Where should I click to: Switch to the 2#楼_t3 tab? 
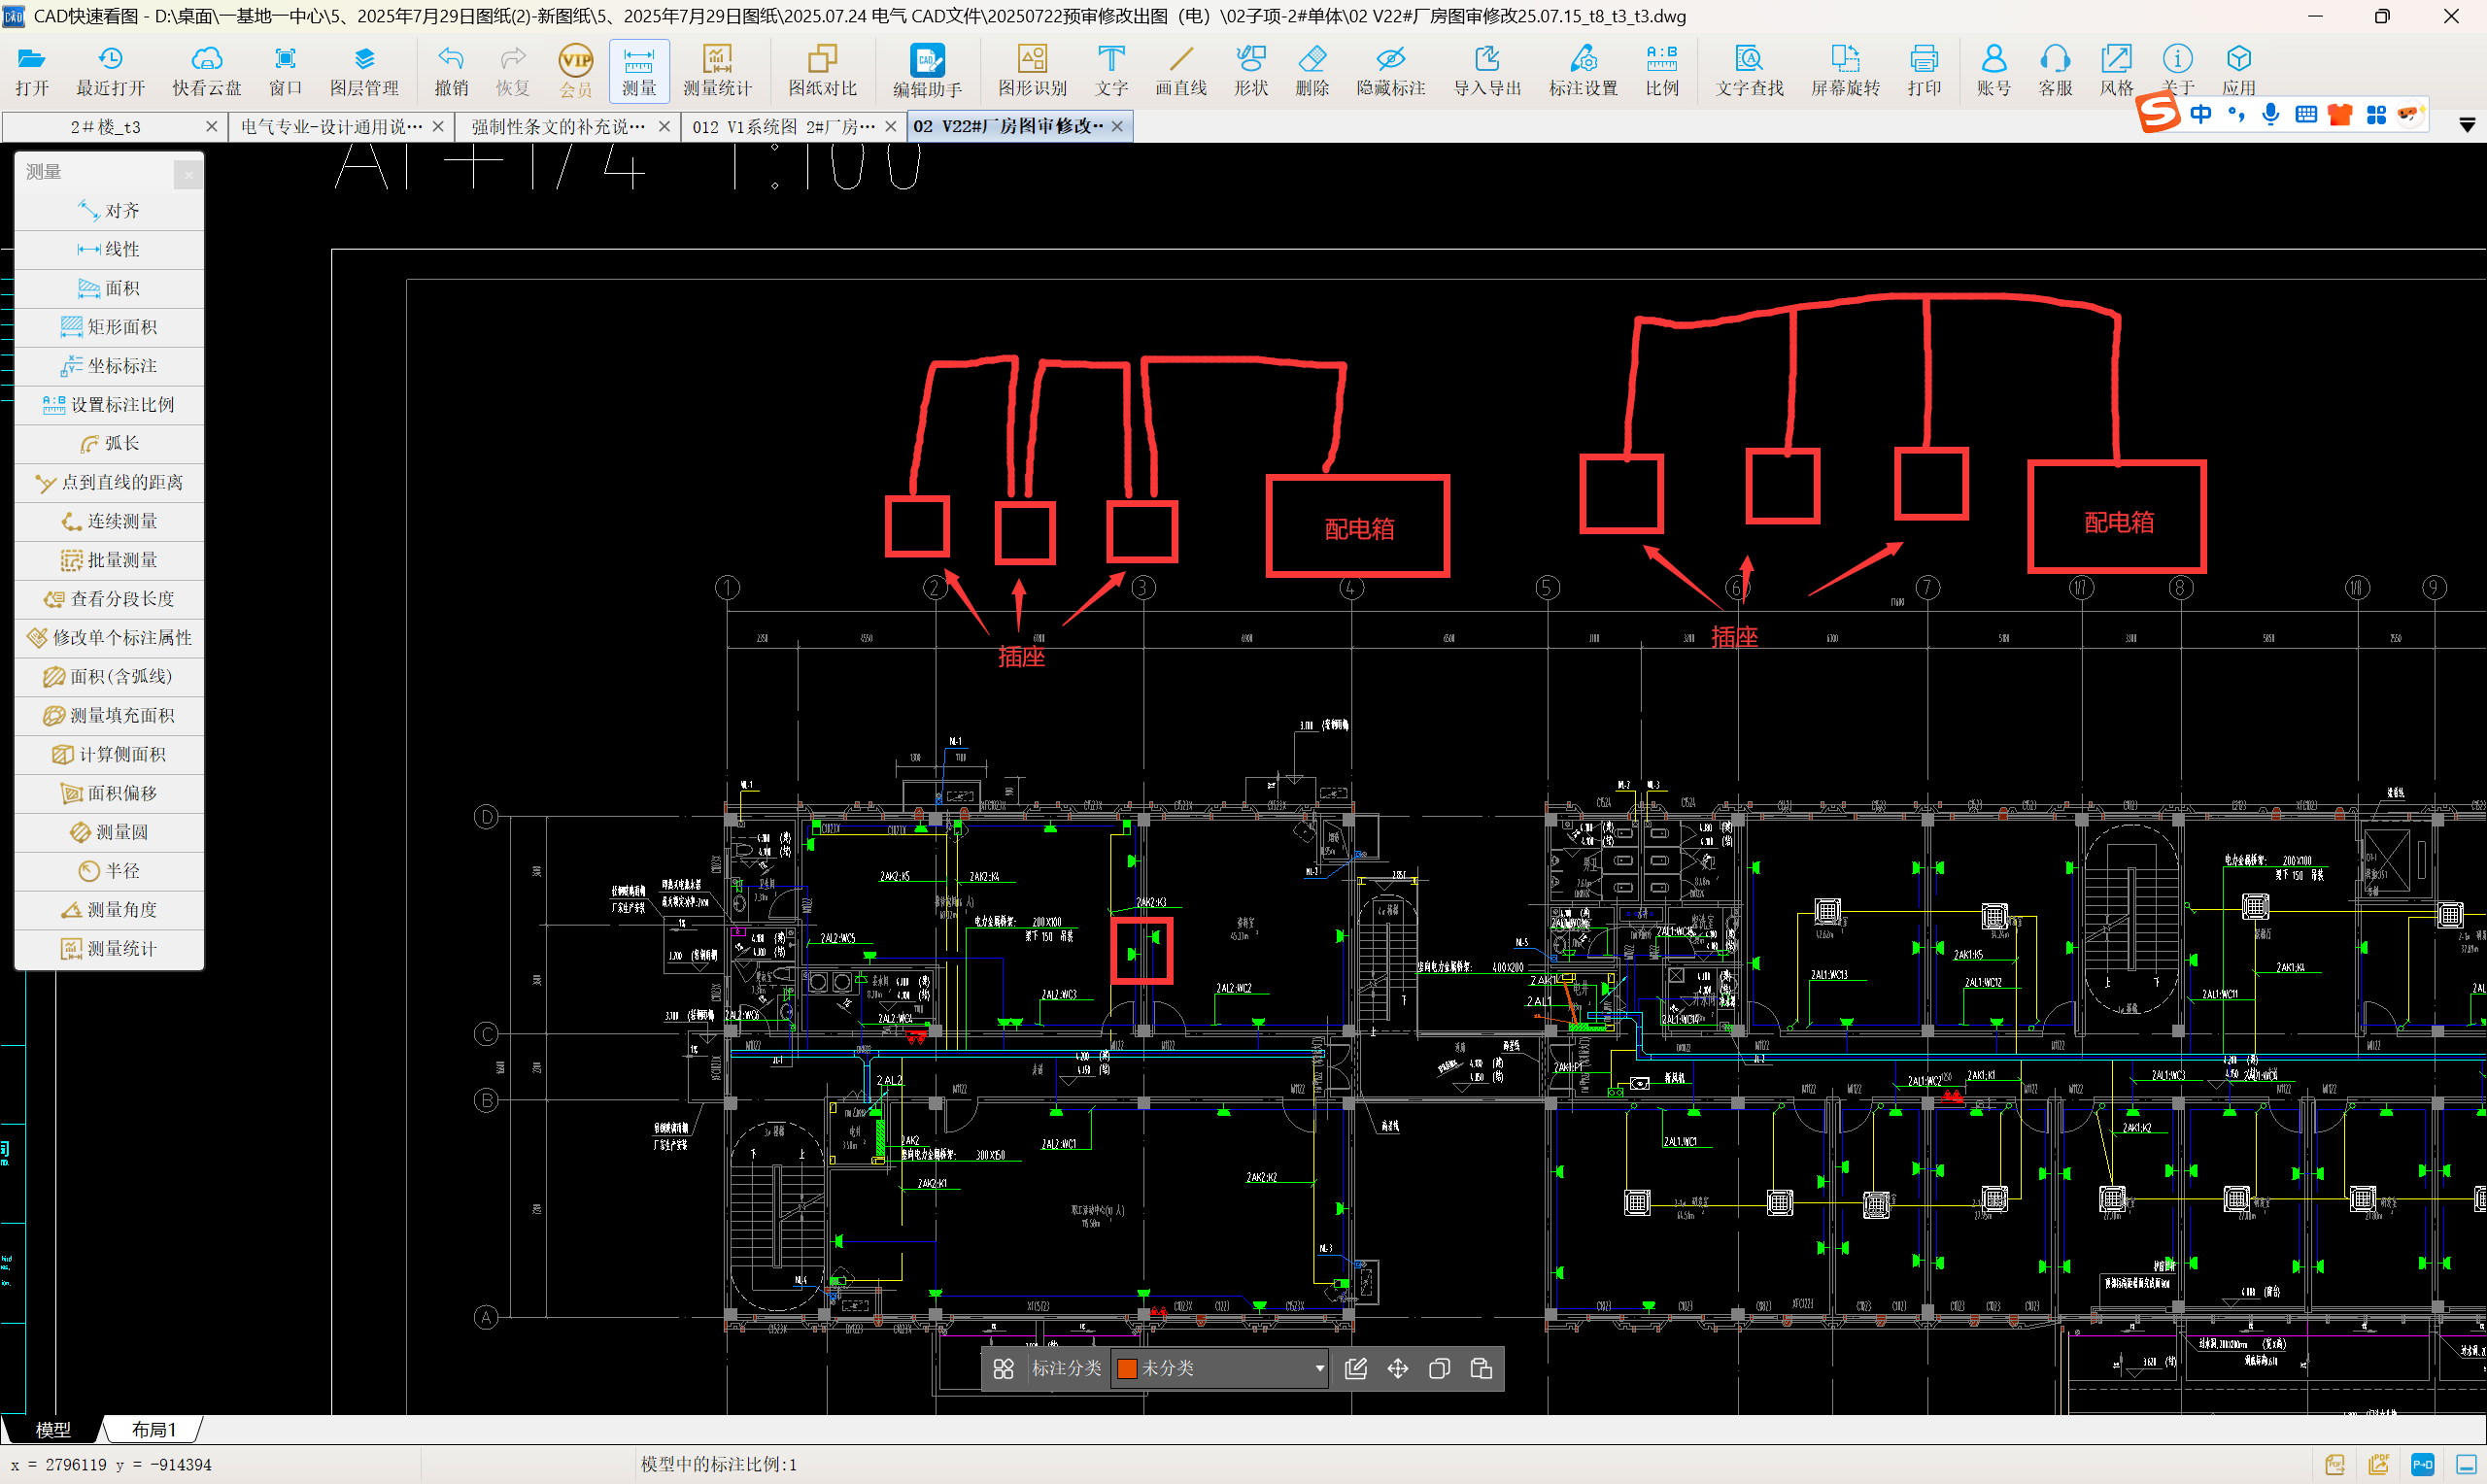click(x=105, y=127)
